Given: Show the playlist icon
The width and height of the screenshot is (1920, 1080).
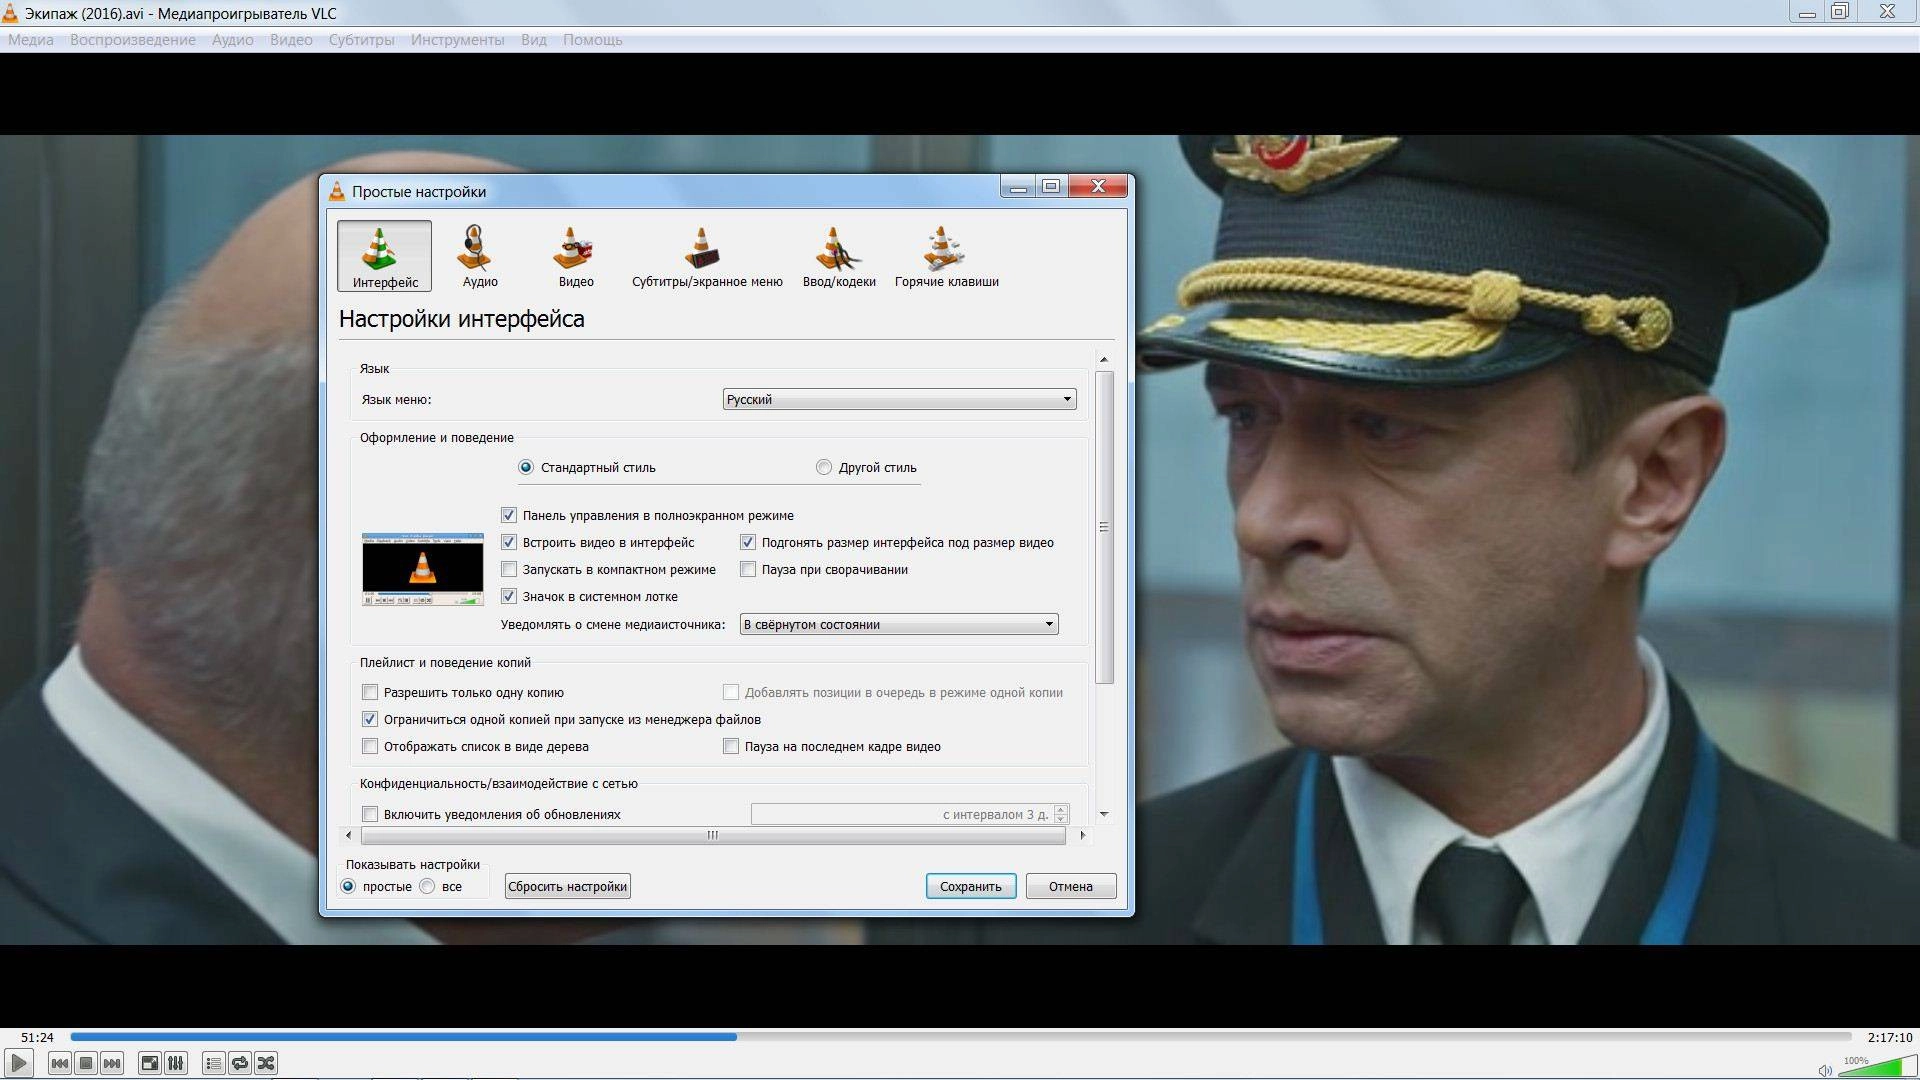Looking at the screenshot, I should (x=214, y=1063).
